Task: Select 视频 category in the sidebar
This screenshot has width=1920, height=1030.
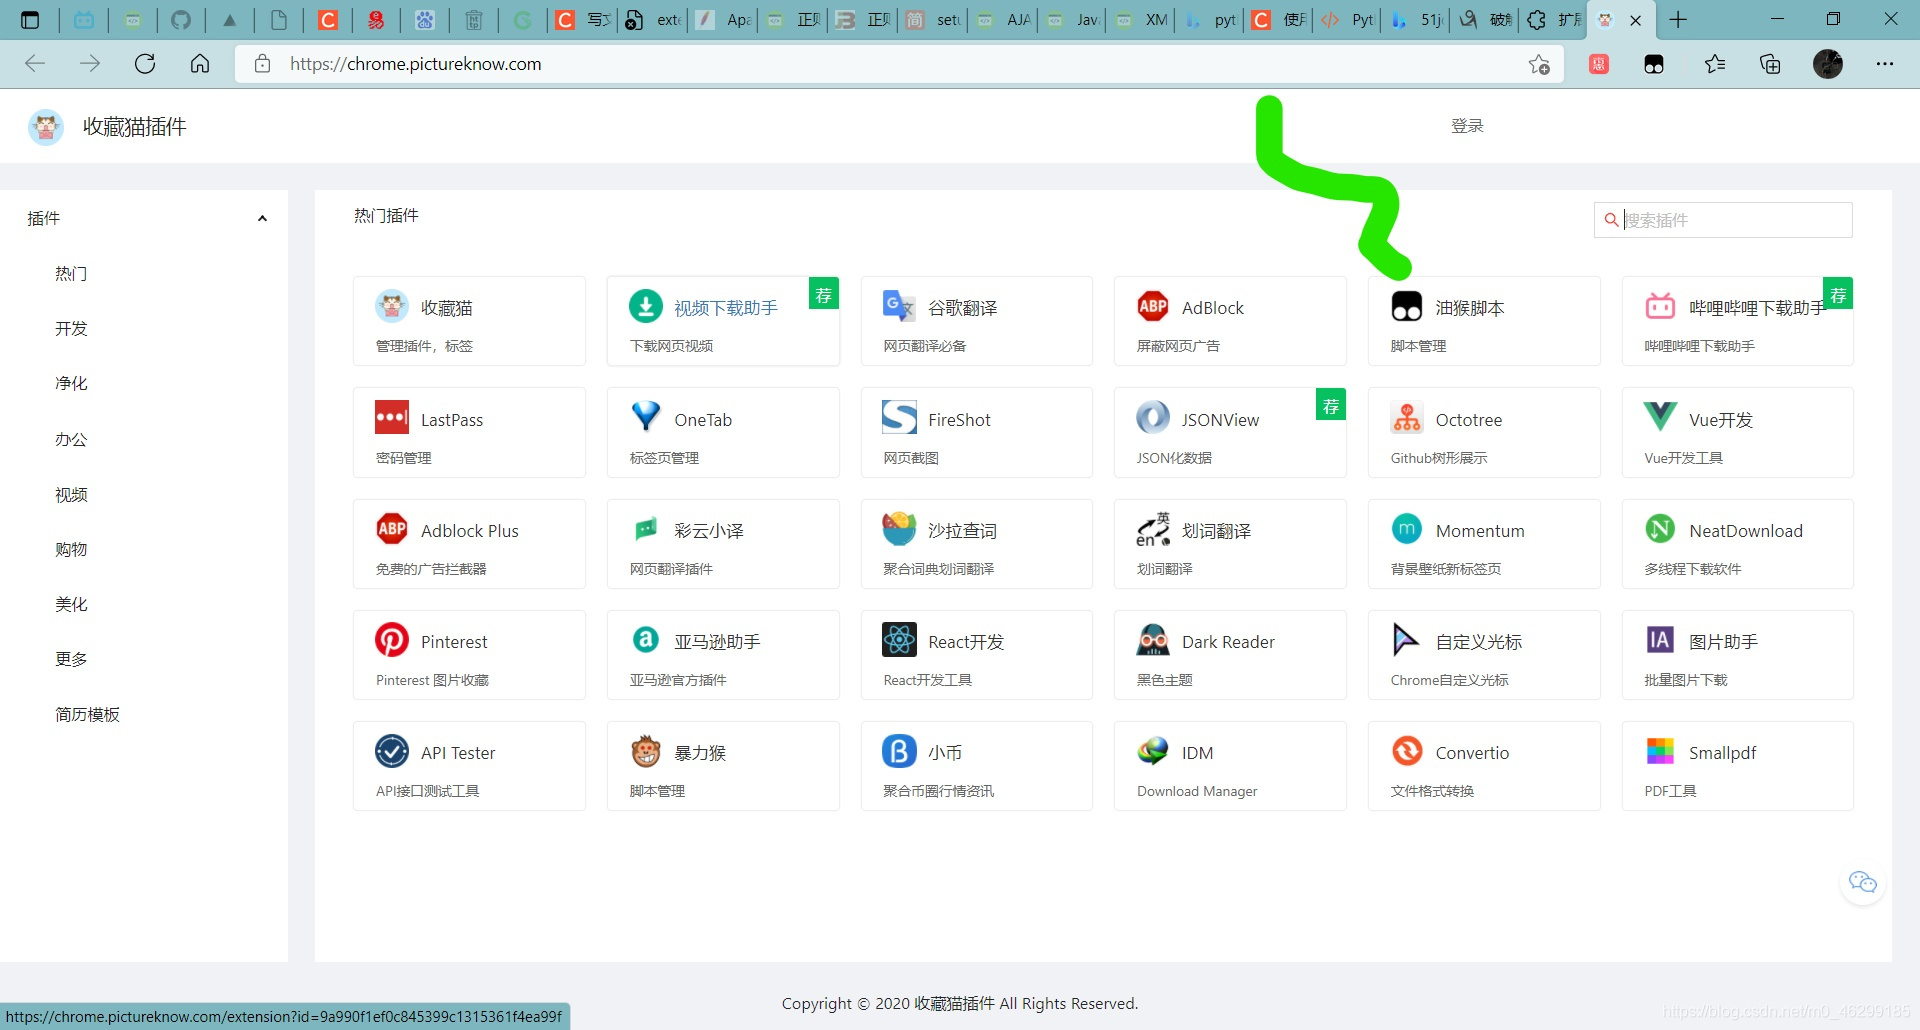Action: (71, 494)
